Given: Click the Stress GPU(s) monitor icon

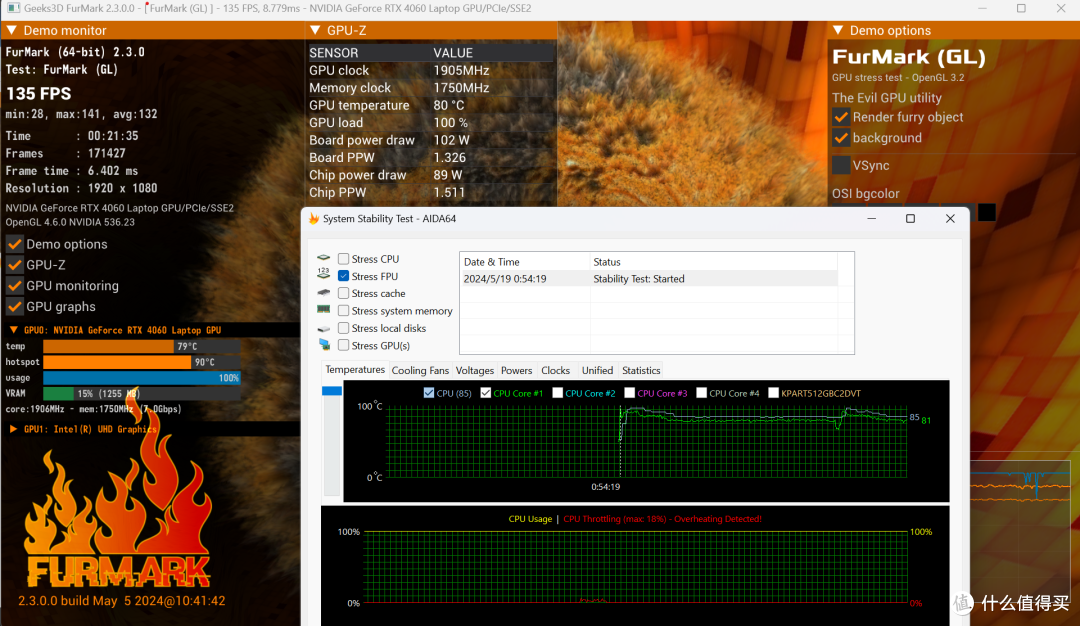Looking at the screenshot, I should (324, 344).
